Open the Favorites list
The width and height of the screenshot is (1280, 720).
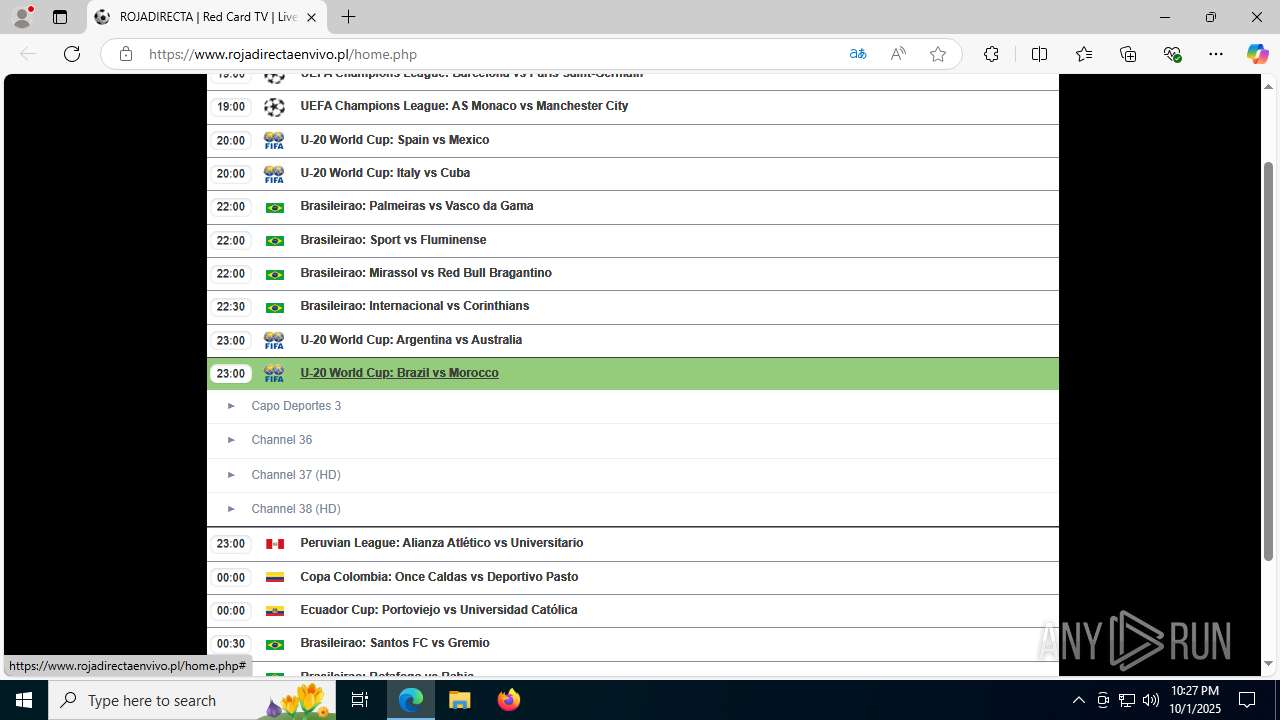point(1084,54)
